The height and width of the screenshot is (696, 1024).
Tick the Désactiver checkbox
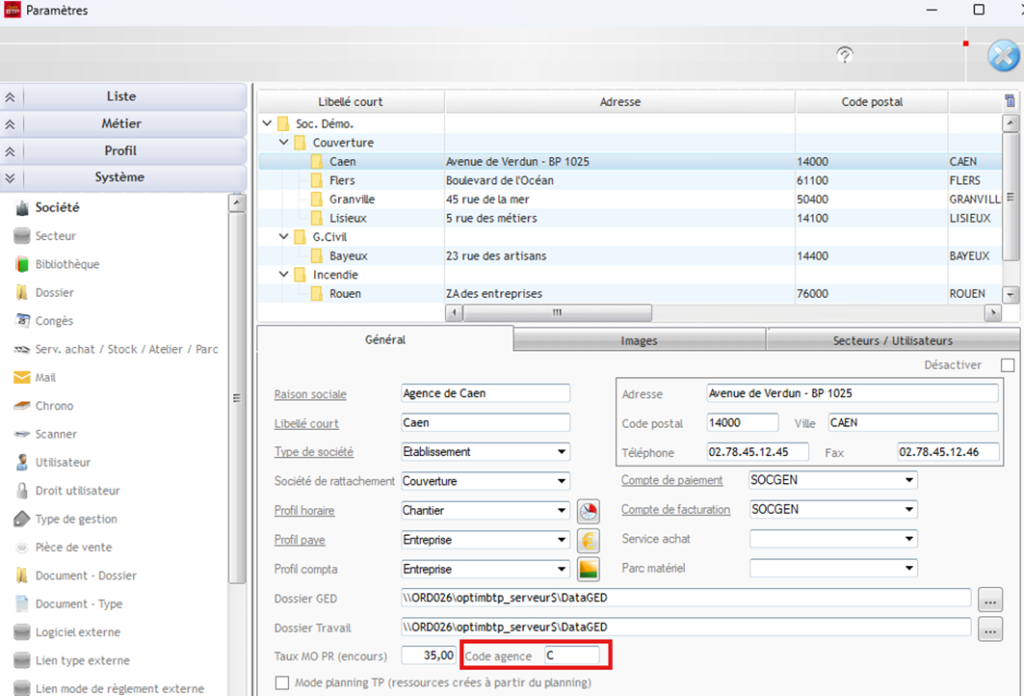point(1007,366)
